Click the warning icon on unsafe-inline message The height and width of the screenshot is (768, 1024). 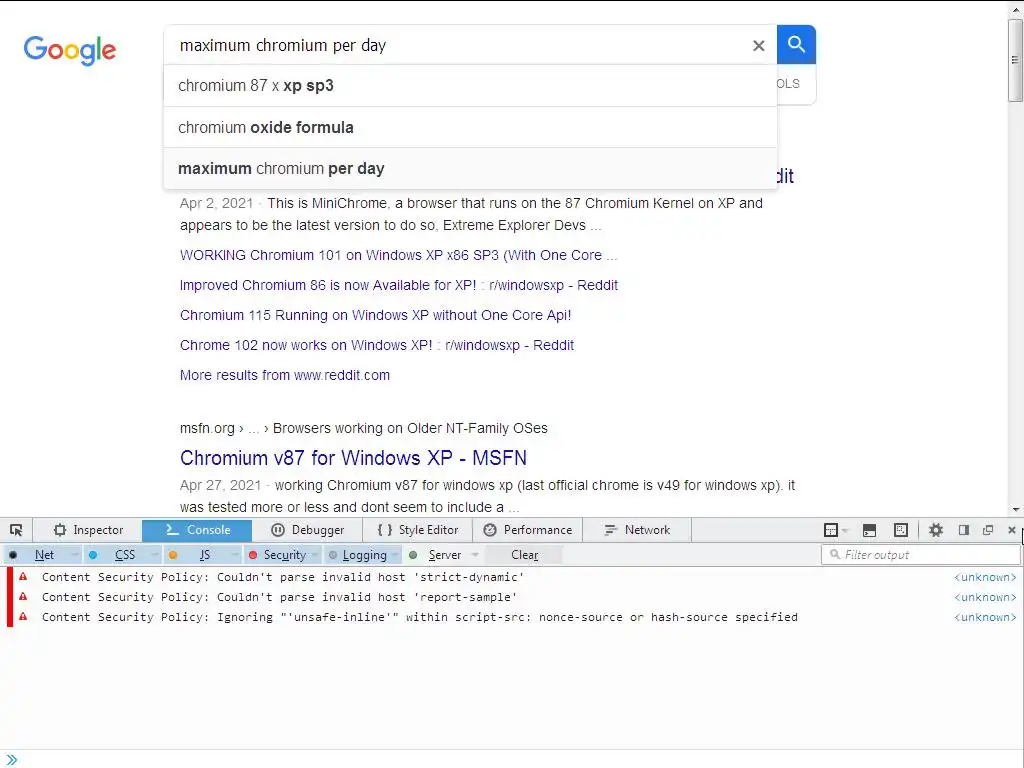(x=23, y=616)
